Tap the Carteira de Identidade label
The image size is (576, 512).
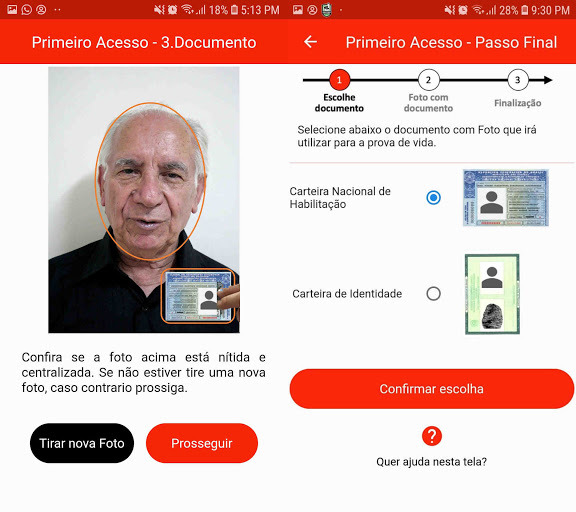pos(347,294)
